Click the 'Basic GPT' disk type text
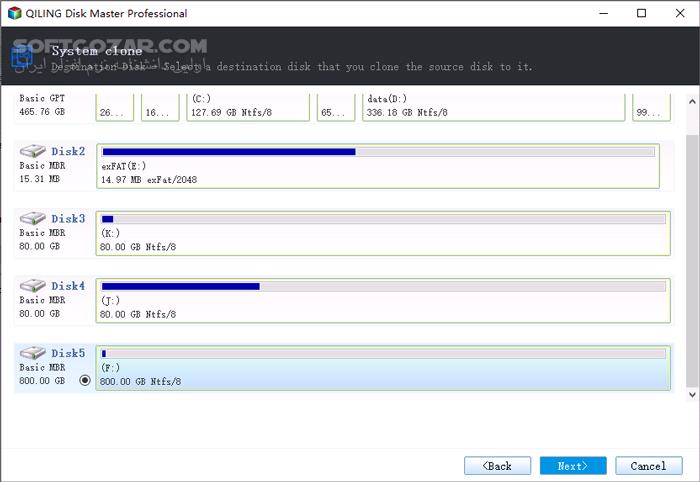This screenshot has height=482, width=700. click(x=42, y=98)
